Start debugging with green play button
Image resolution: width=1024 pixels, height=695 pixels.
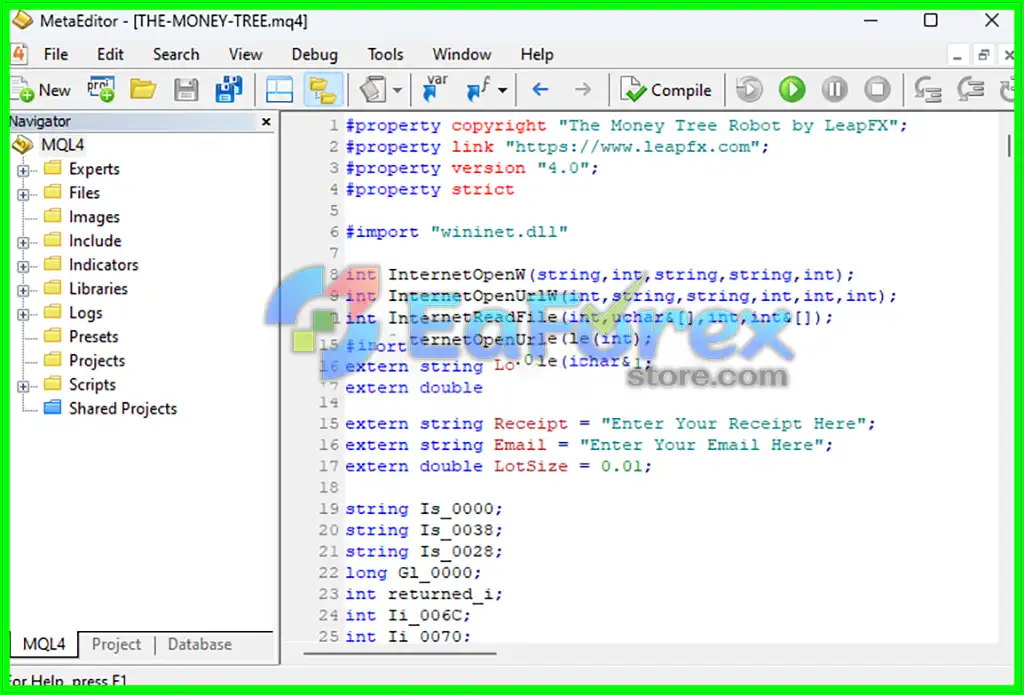click(x=792, y=89)
